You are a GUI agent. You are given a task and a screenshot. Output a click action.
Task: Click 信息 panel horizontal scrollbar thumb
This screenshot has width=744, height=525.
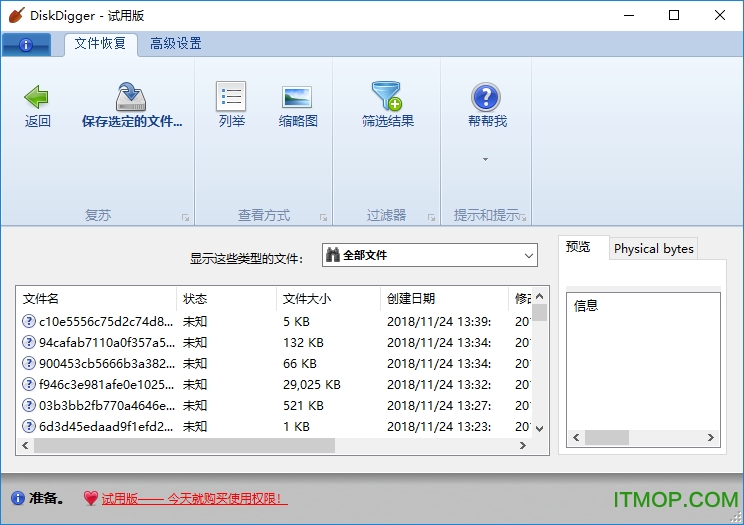(x=607, y=437)
